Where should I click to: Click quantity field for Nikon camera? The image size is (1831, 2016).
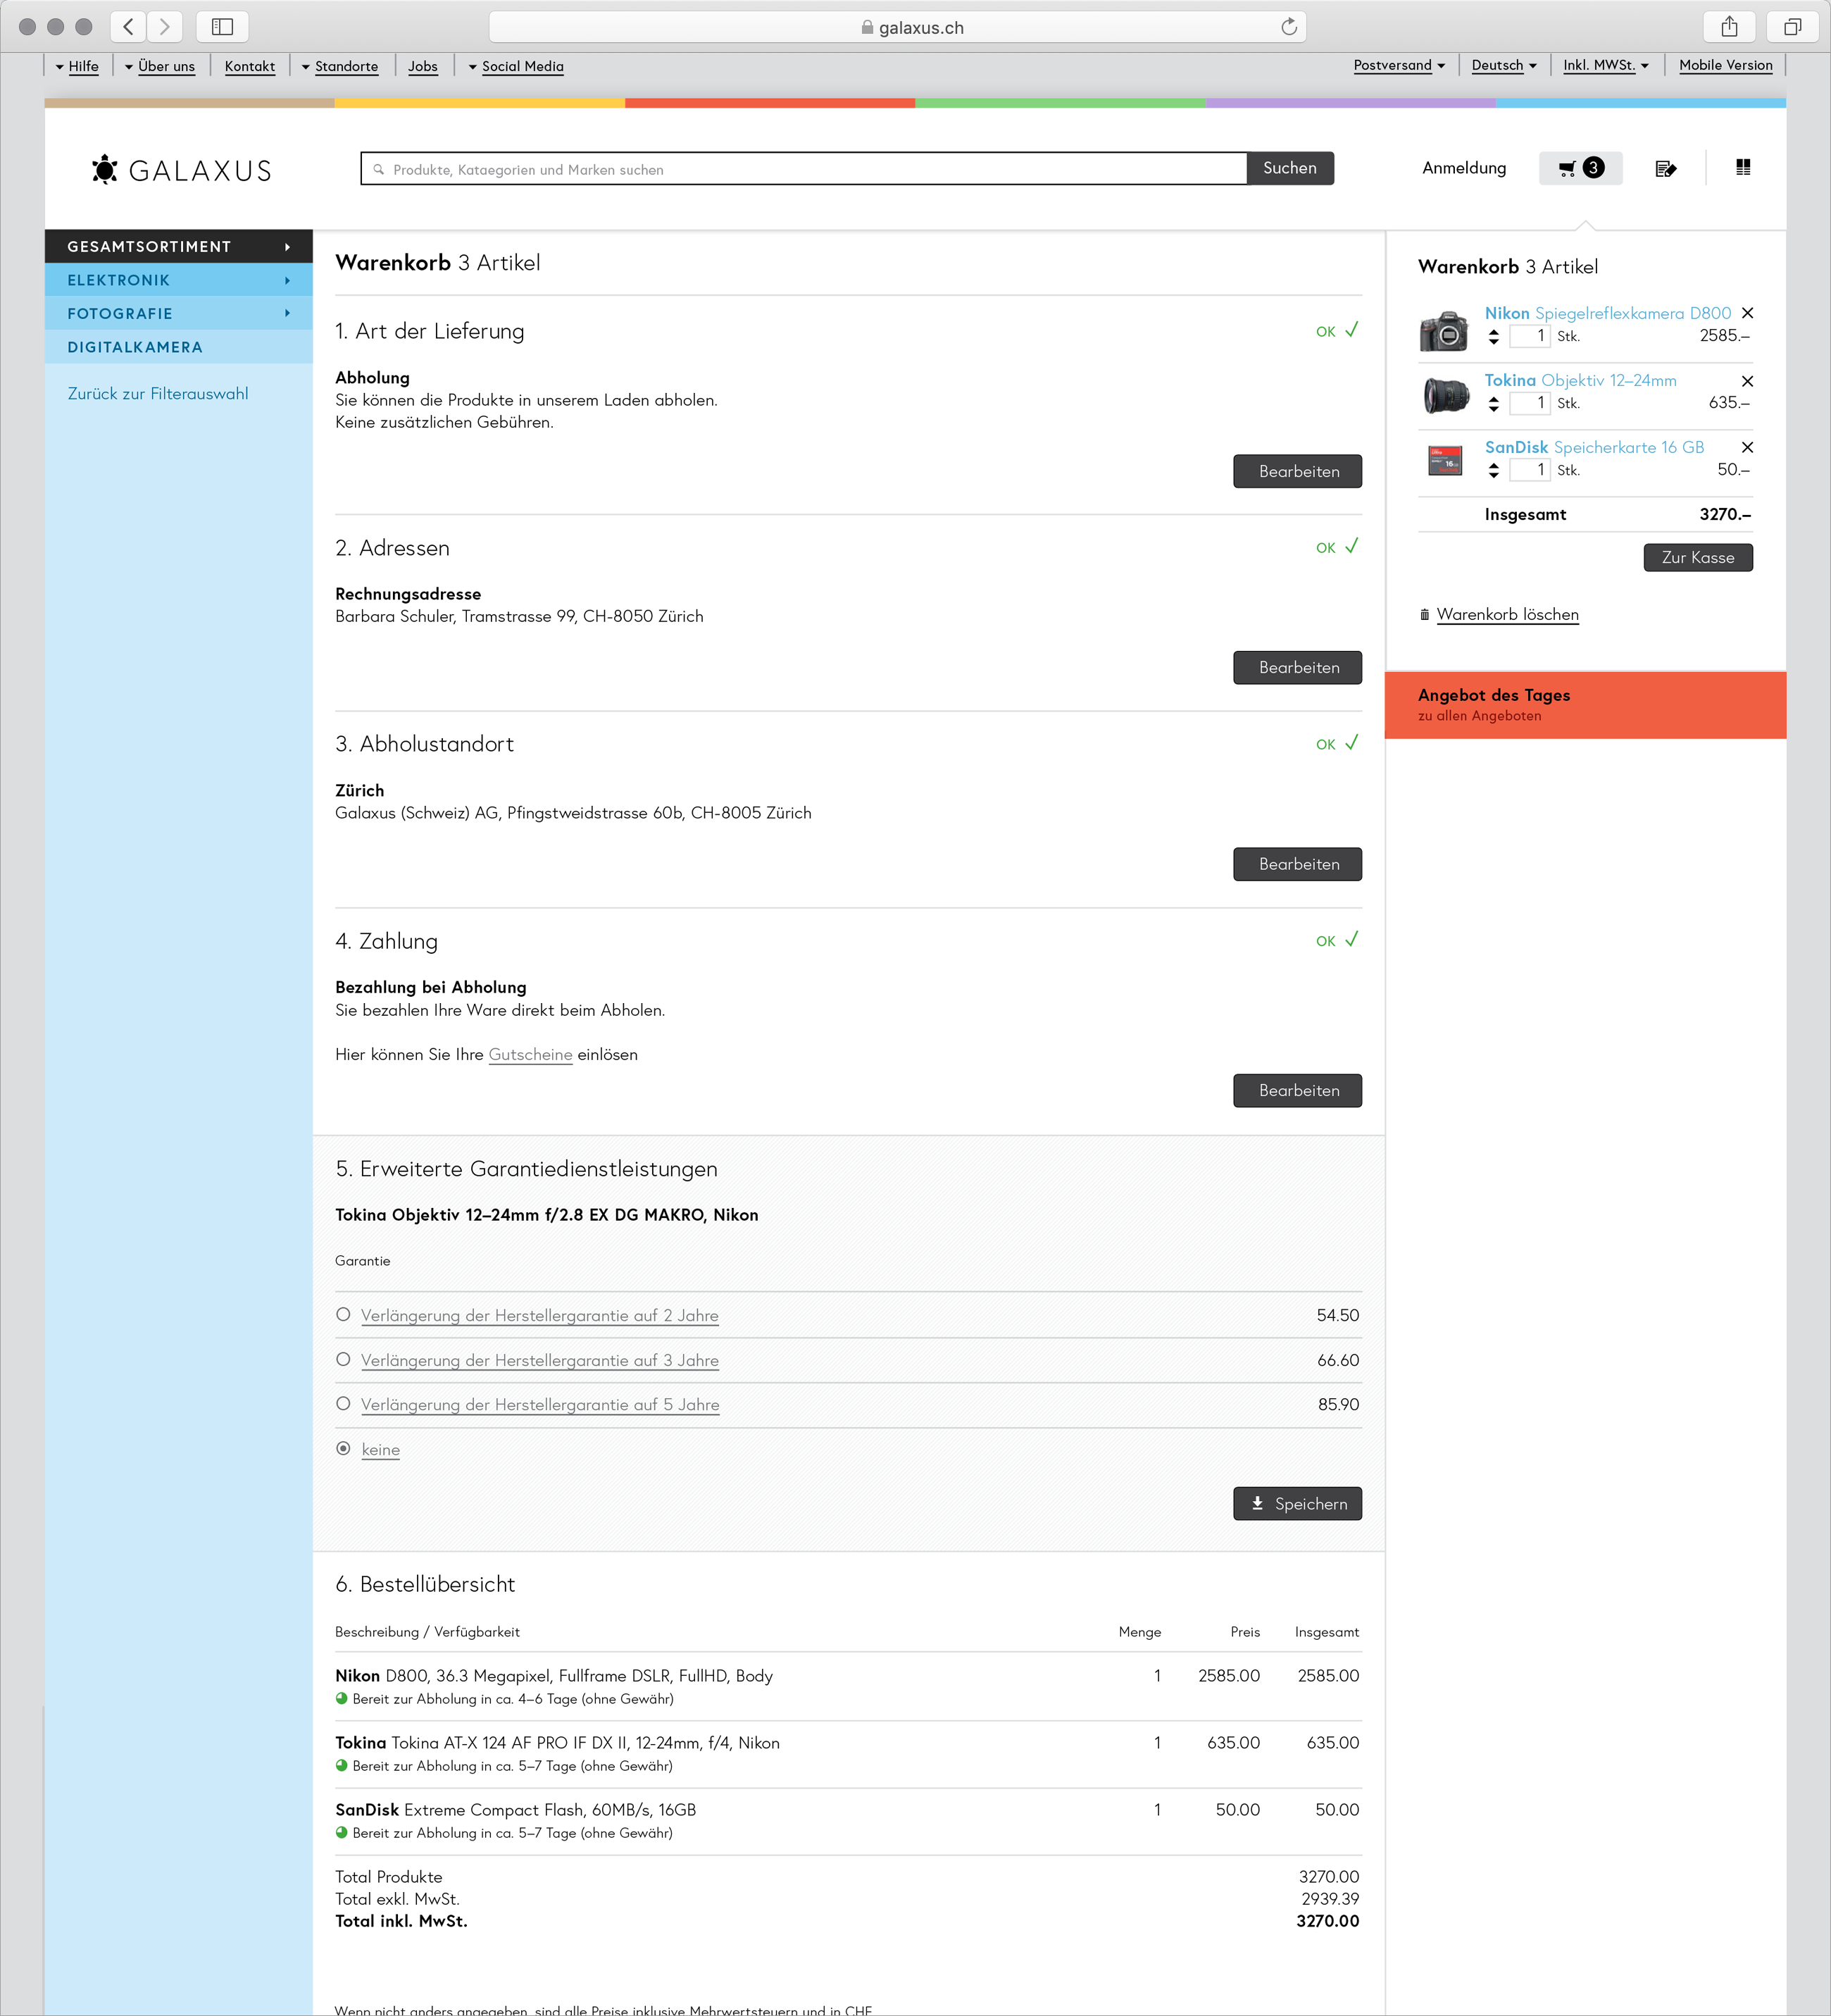pyautogui.click(x=1529, y=336)
